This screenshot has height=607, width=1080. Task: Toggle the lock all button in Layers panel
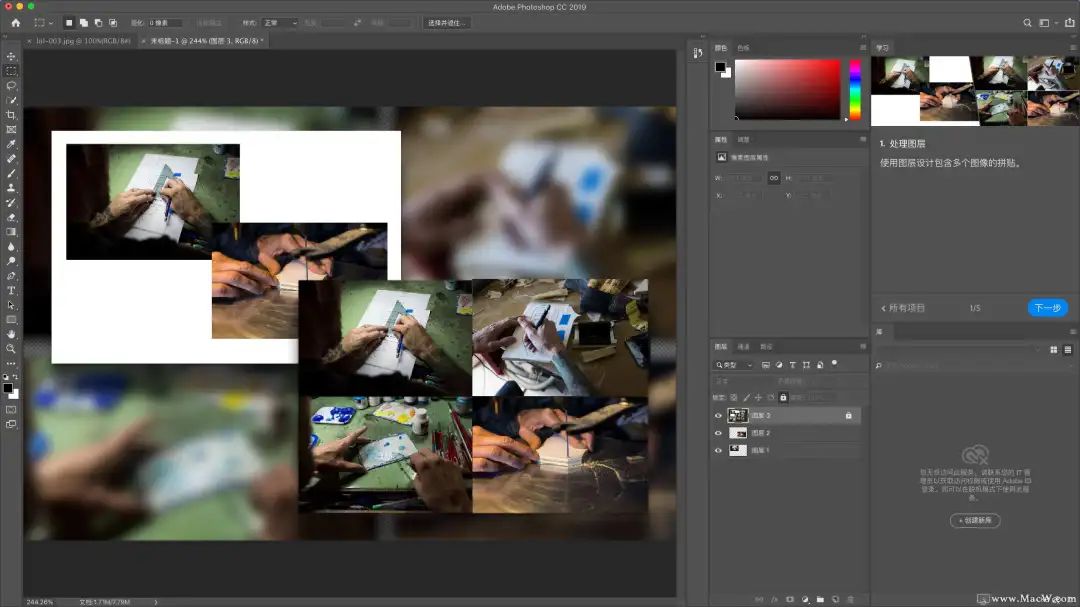click(783, 398)
